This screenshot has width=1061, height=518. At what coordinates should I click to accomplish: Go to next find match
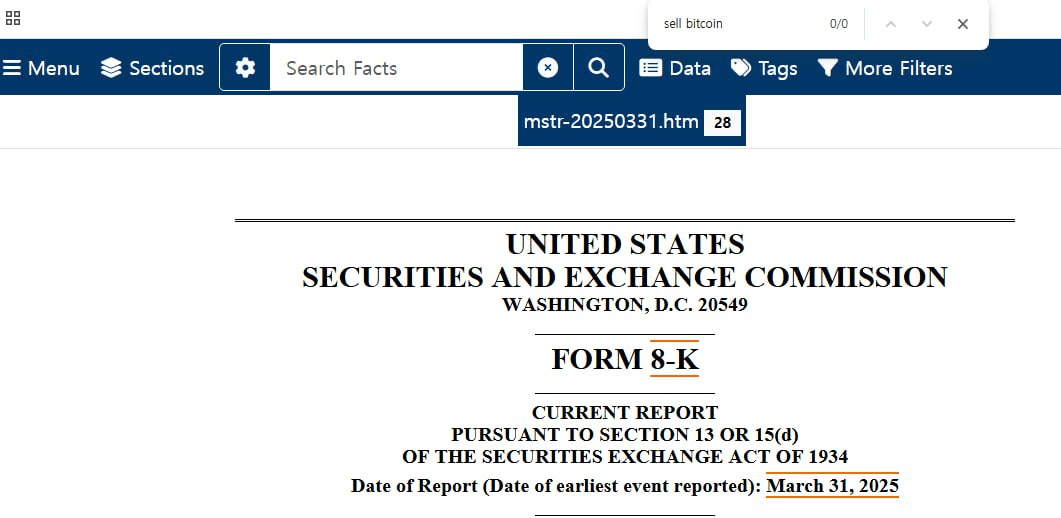point(927,24)
